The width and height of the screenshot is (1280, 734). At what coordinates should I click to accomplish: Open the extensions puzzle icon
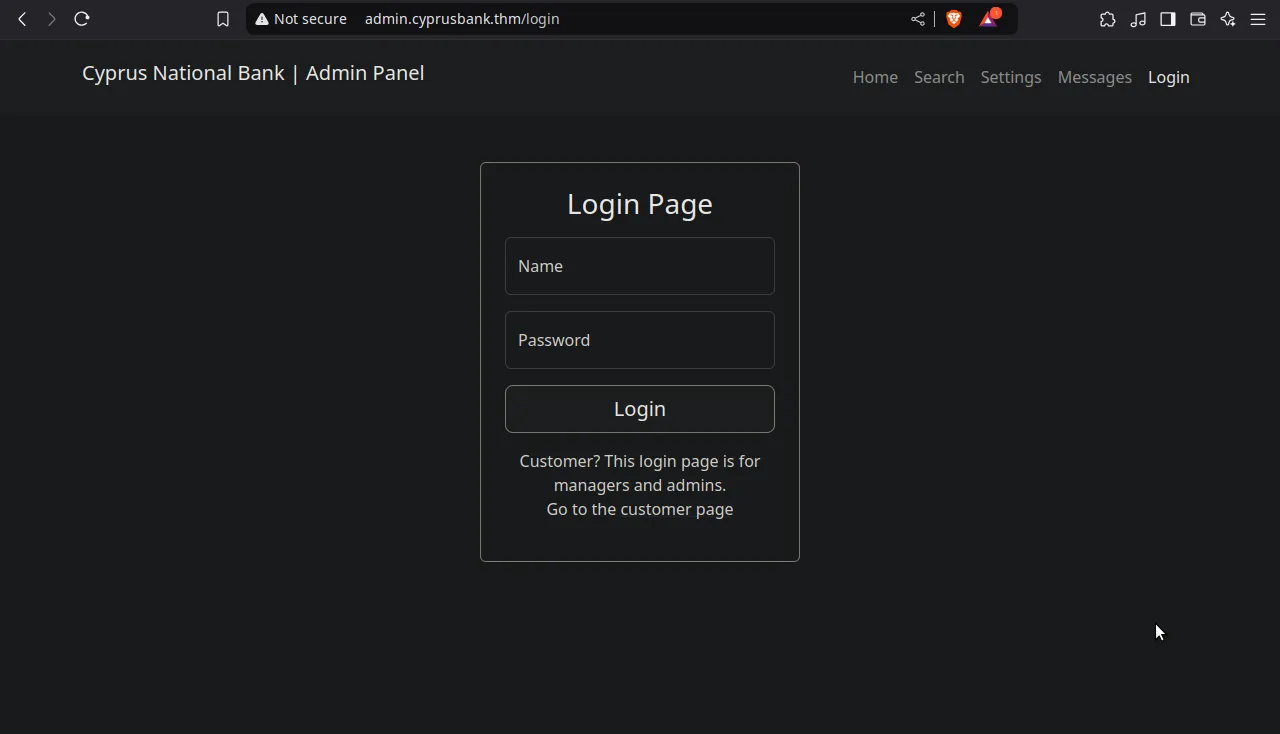point(1107,19)
